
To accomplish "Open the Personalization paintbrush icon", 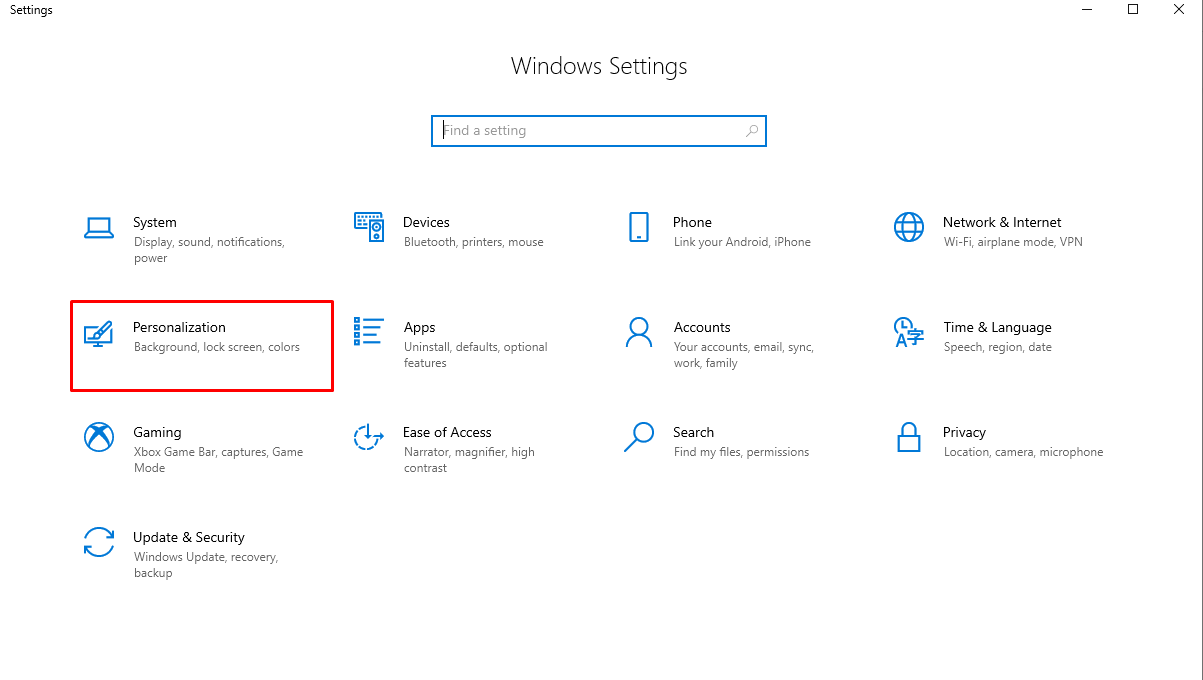I will tap(98, 334).
